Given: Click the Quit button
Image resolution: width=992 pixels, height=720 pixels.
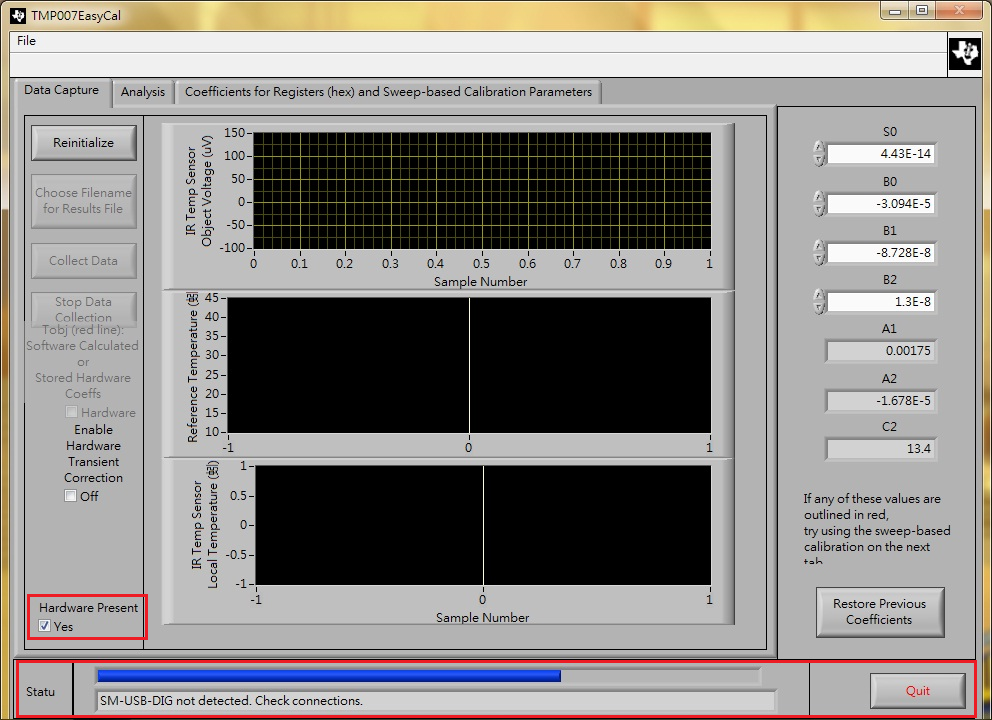Looking at the screenshot, I should (917, 691).
